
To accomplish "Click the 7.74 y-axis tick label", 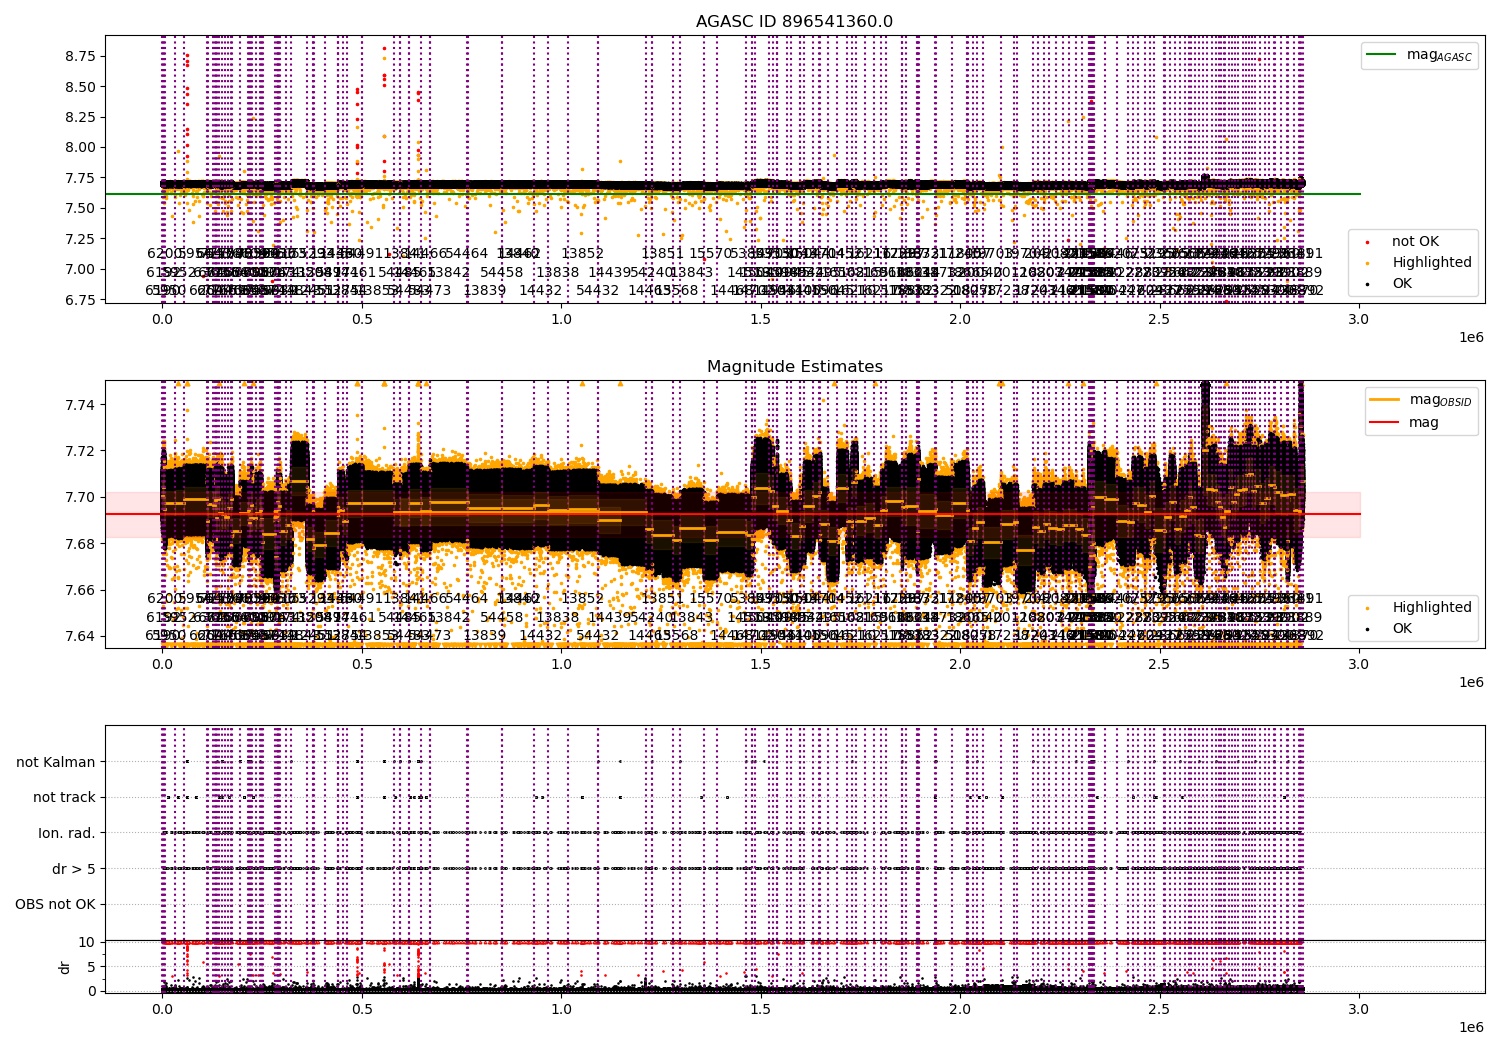I will coord(80,405).
